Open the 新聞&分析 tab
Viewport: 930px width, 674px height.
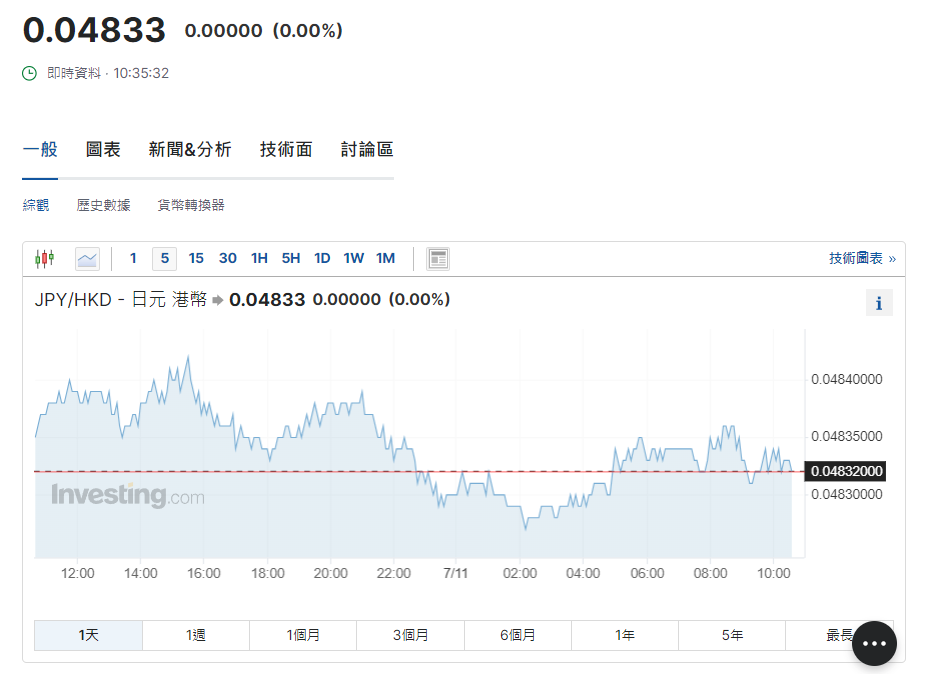click(x=189, y=147)
